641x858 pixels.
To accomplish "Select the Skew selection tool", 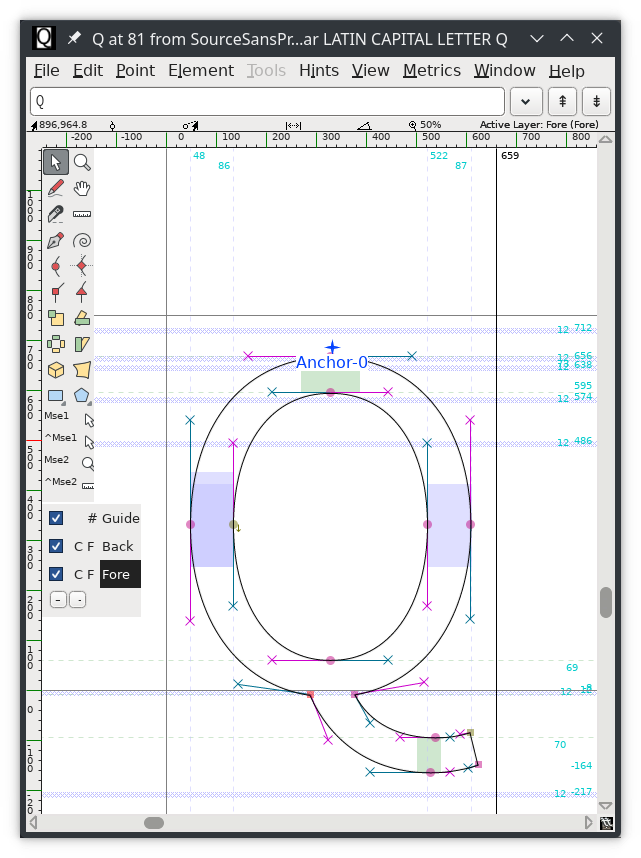I will click(82, 344).
